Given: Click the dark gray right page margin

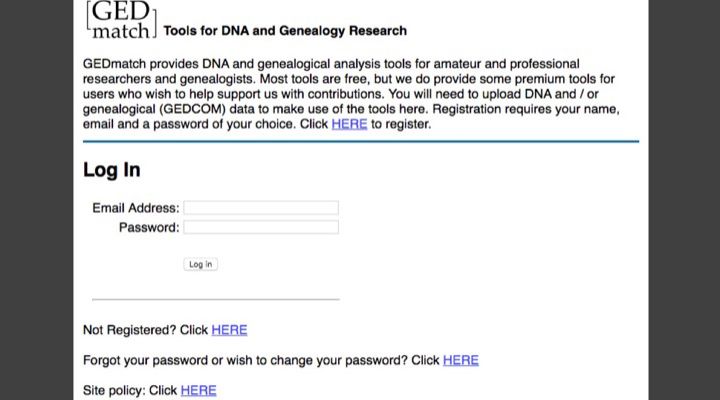Looking at the screenshot, I should pos(685,200).
